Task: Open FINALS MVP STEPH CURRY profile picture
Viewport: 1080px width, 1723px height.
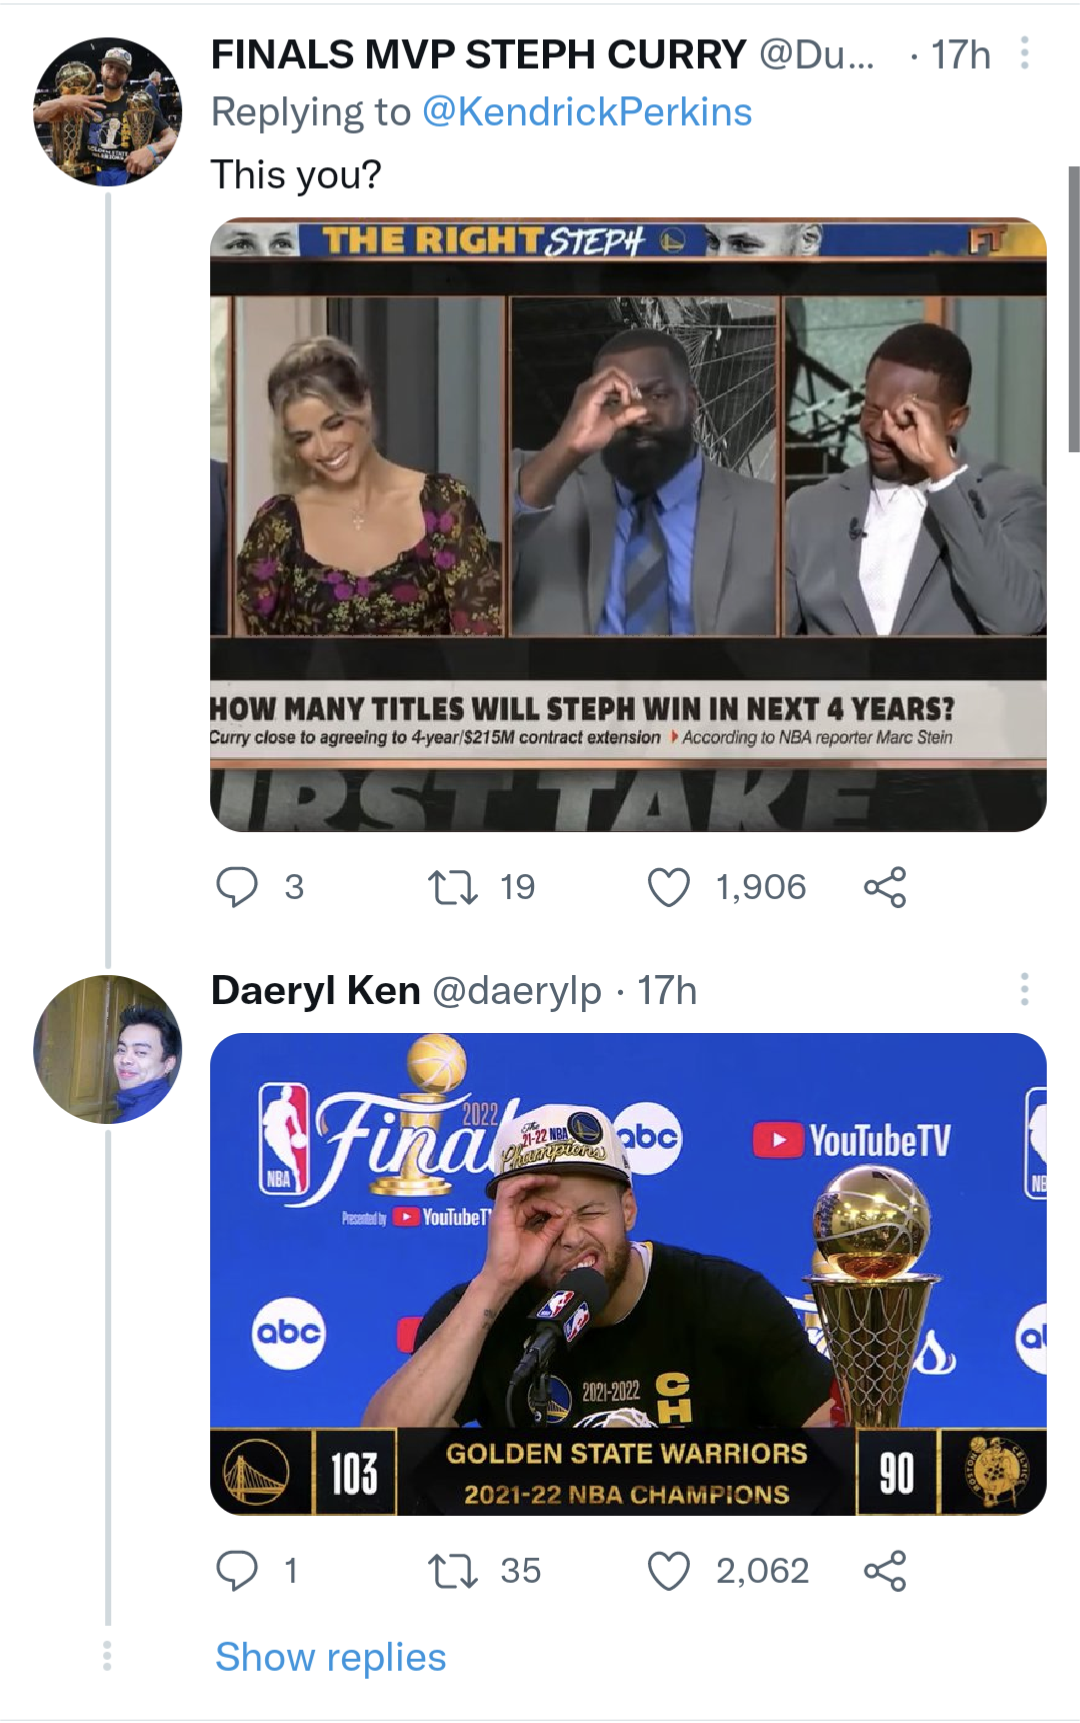Action: tap(108, 112)
